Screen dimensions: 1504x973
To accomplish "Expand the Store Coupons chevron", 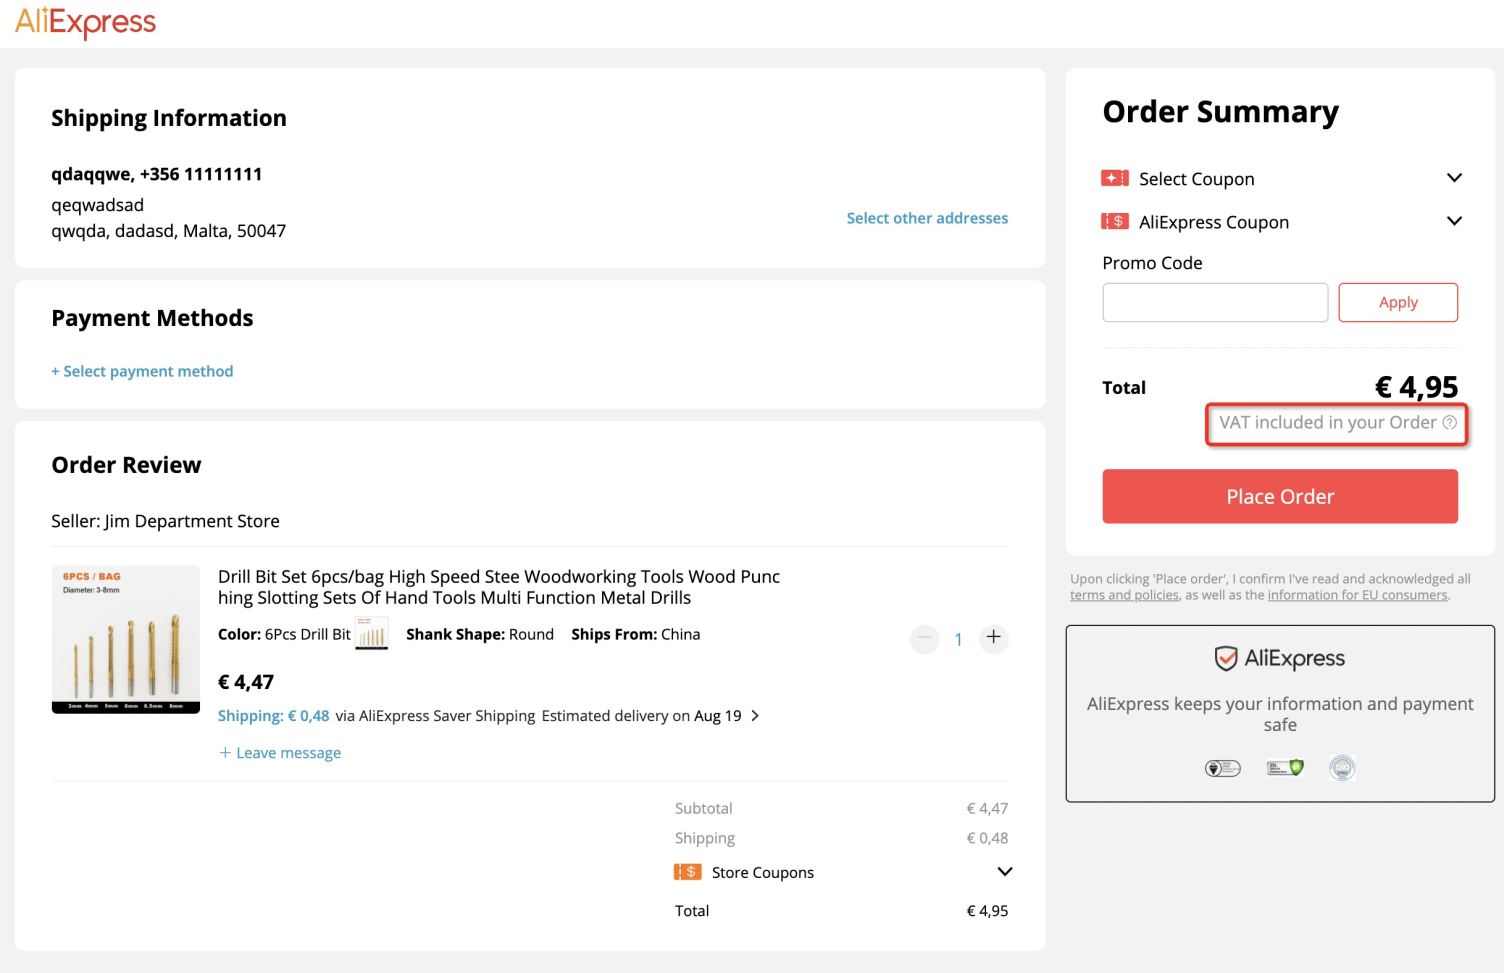I will click(1005, 872).
